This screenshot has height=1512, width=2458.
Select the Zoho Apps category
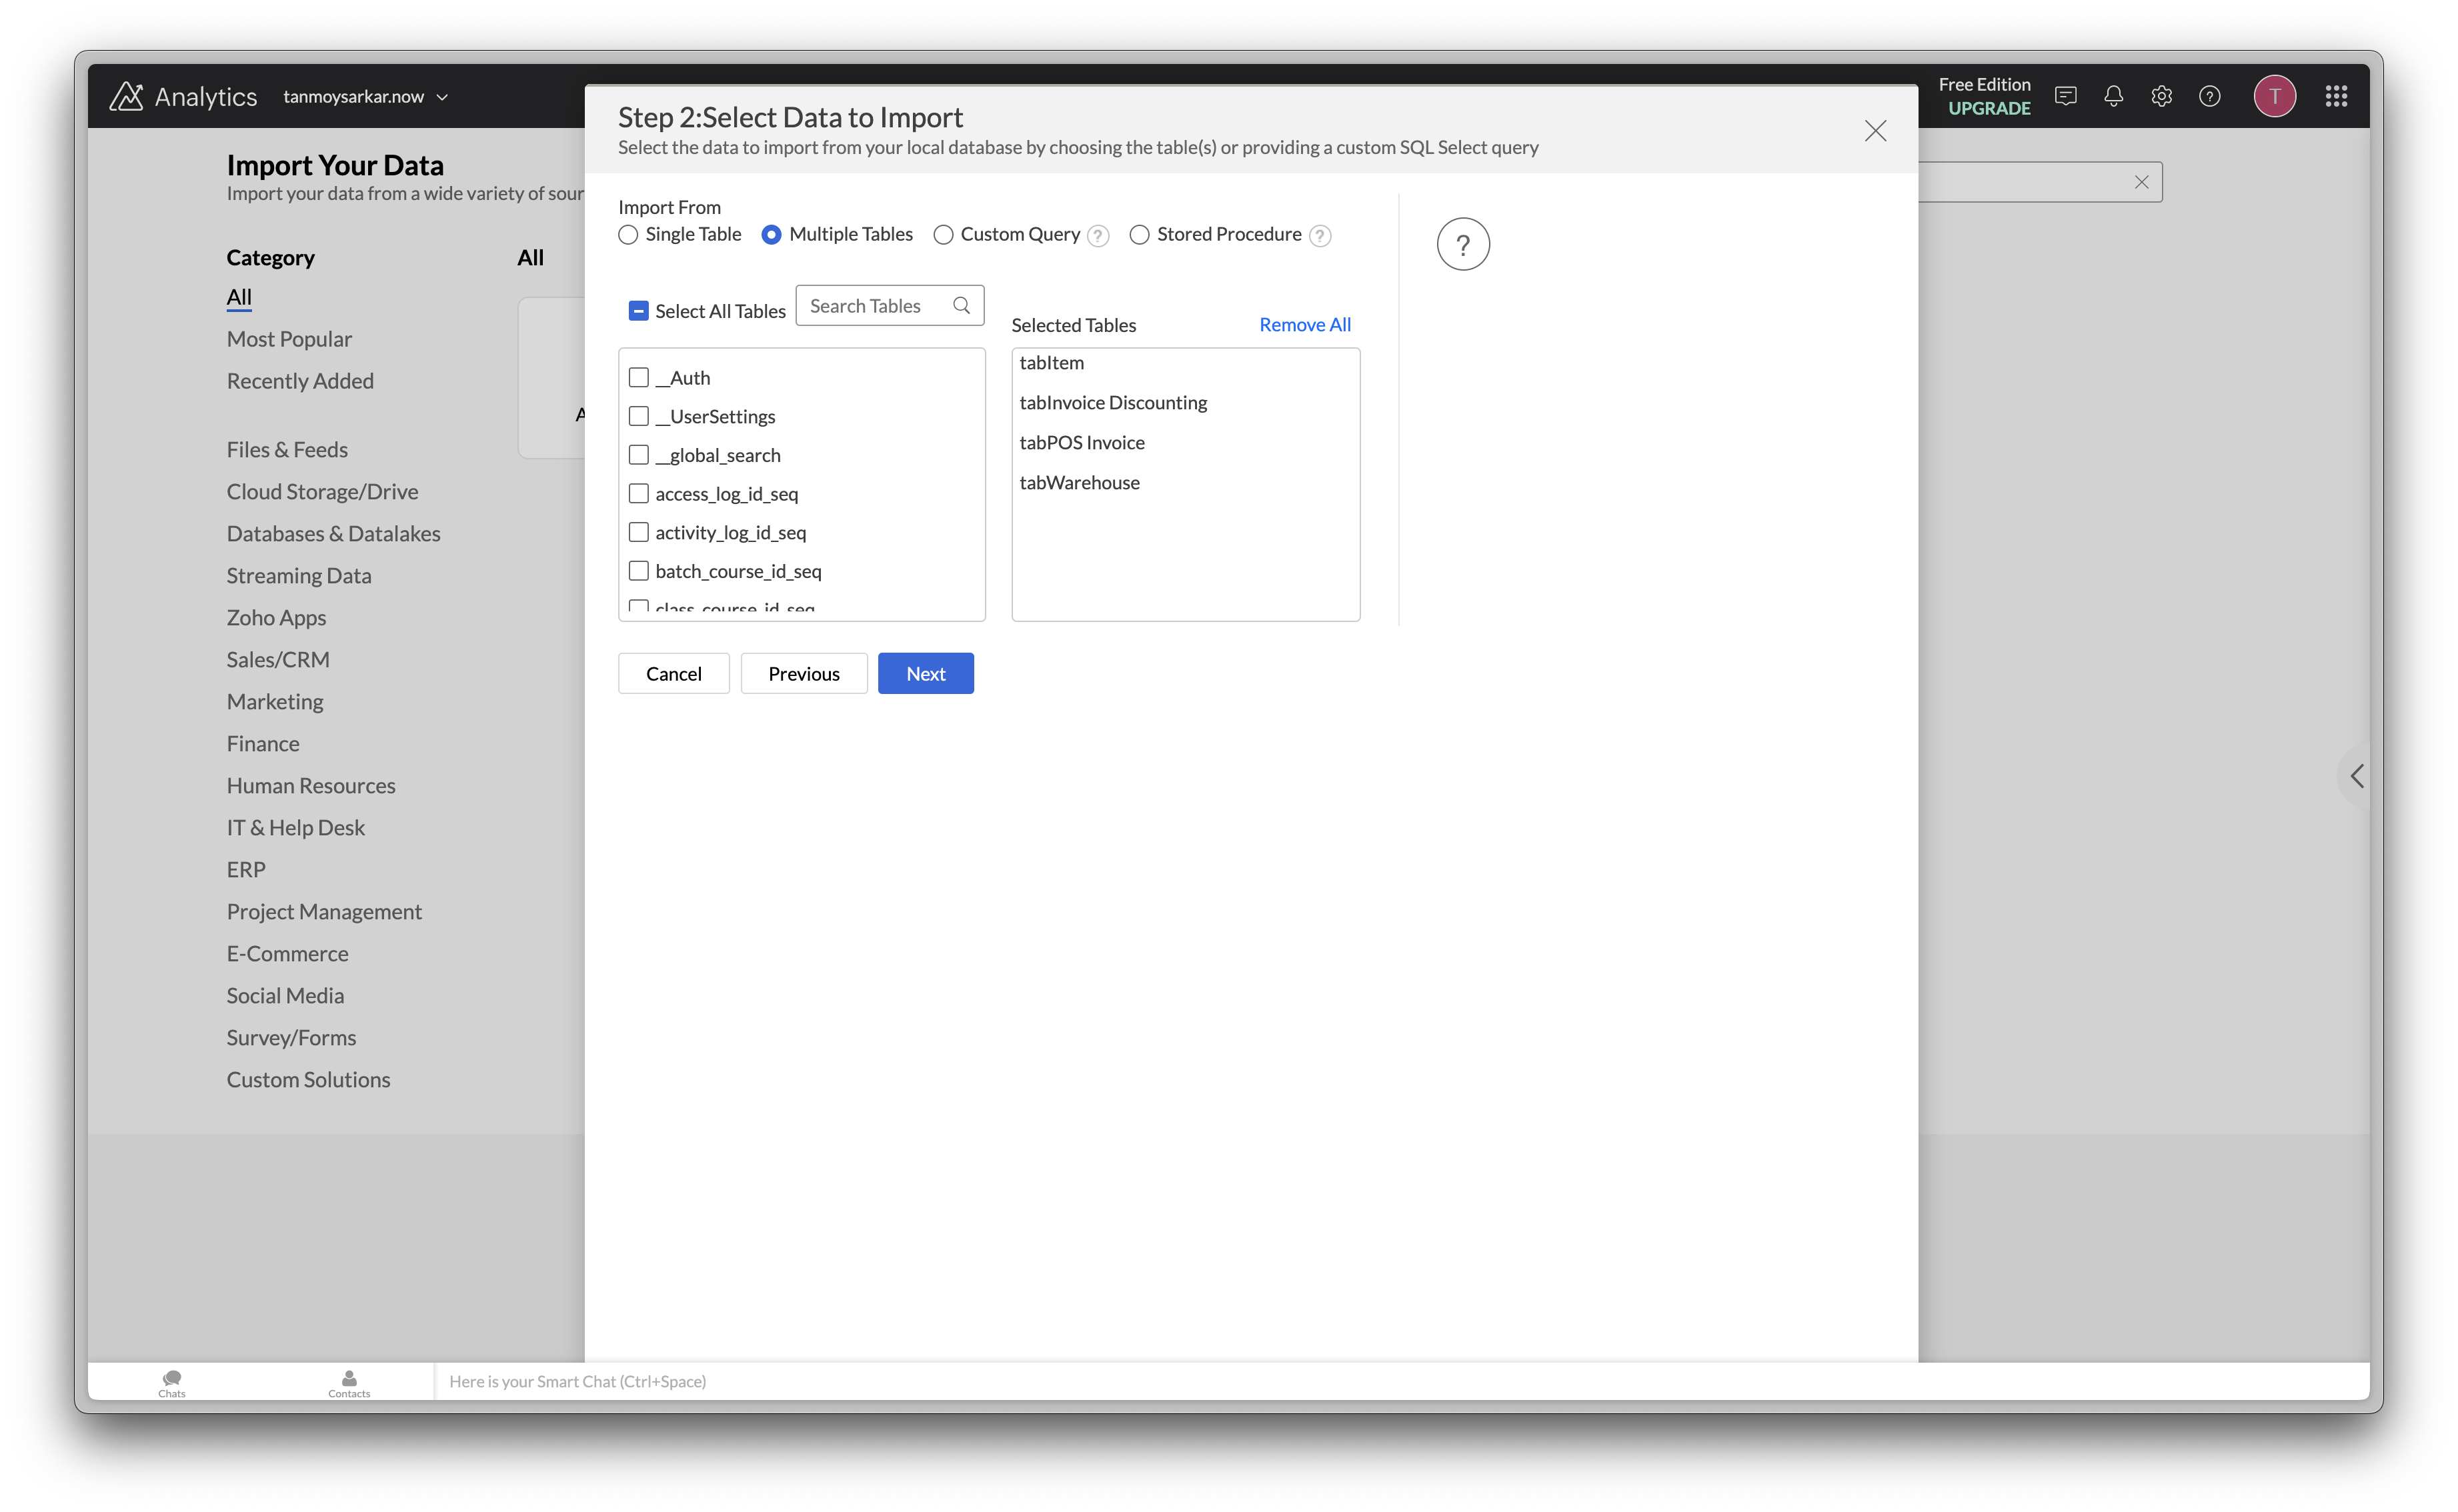pos(276,618)
